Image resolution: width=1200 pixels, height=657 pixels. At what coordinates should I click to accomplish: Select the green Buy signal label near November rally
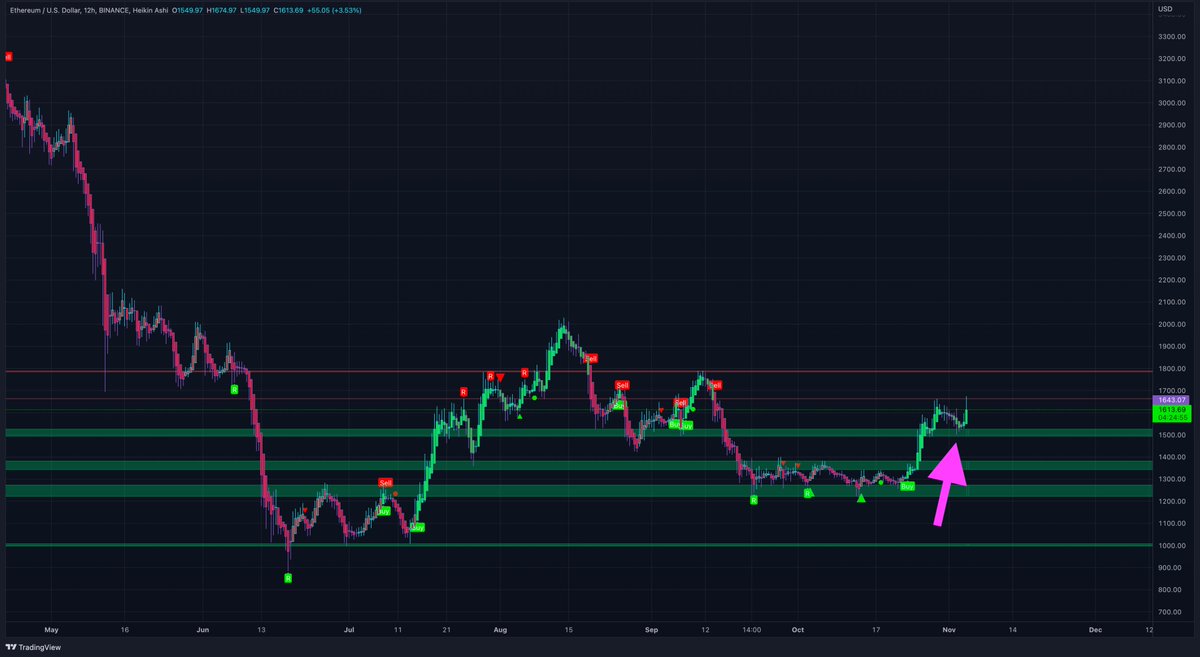[907, 487]
